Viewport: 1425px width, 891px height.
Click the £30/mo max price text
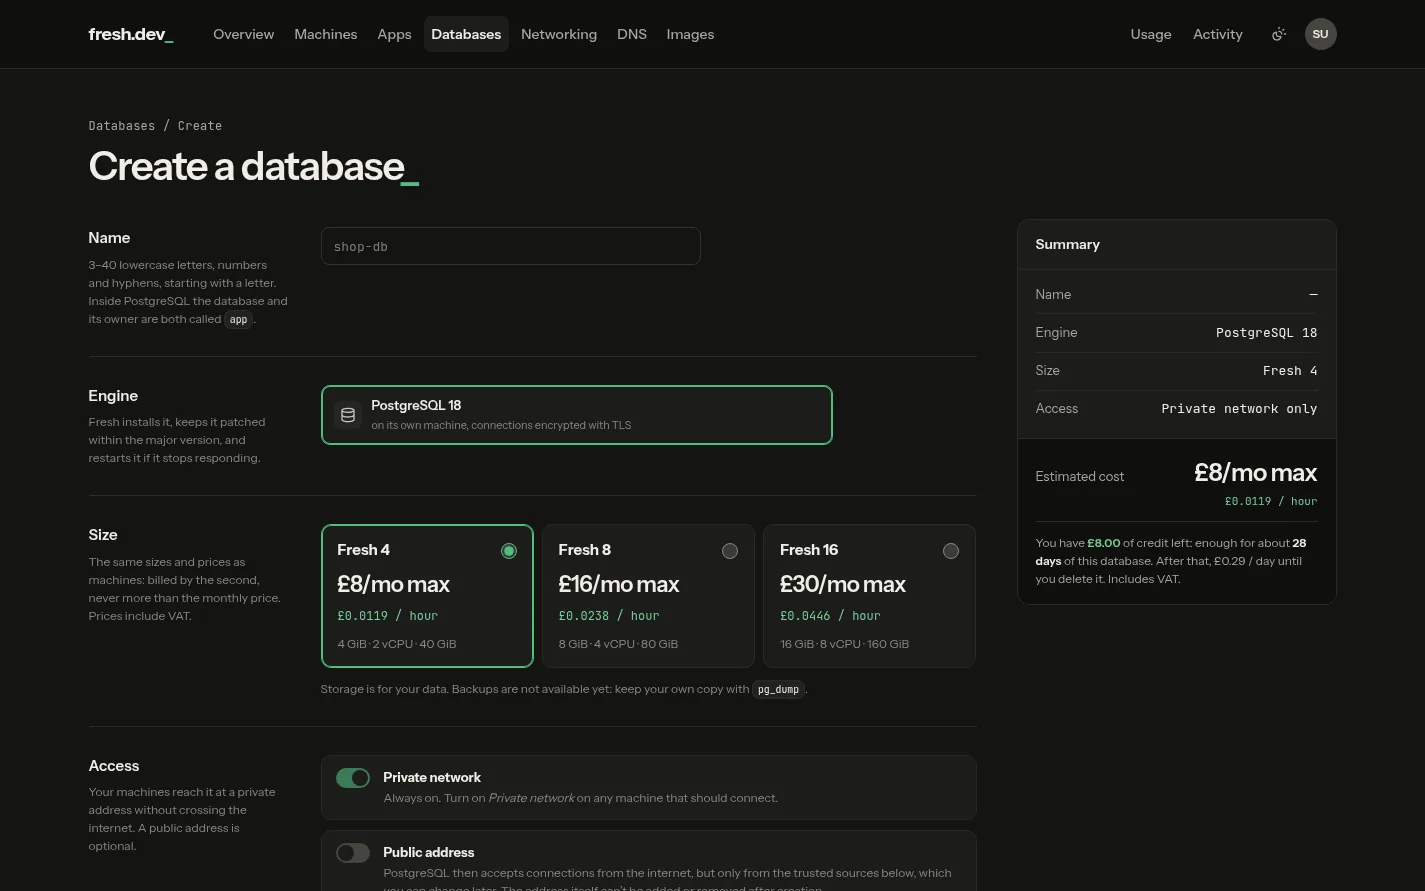point(843,584)
